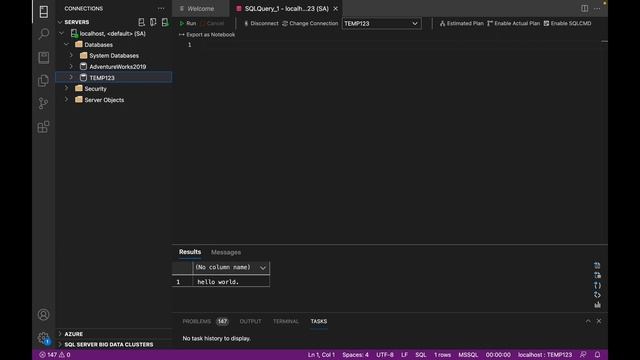Open editor more actions ellipsis
The image size is (640, 360).
tap(597, 8)
